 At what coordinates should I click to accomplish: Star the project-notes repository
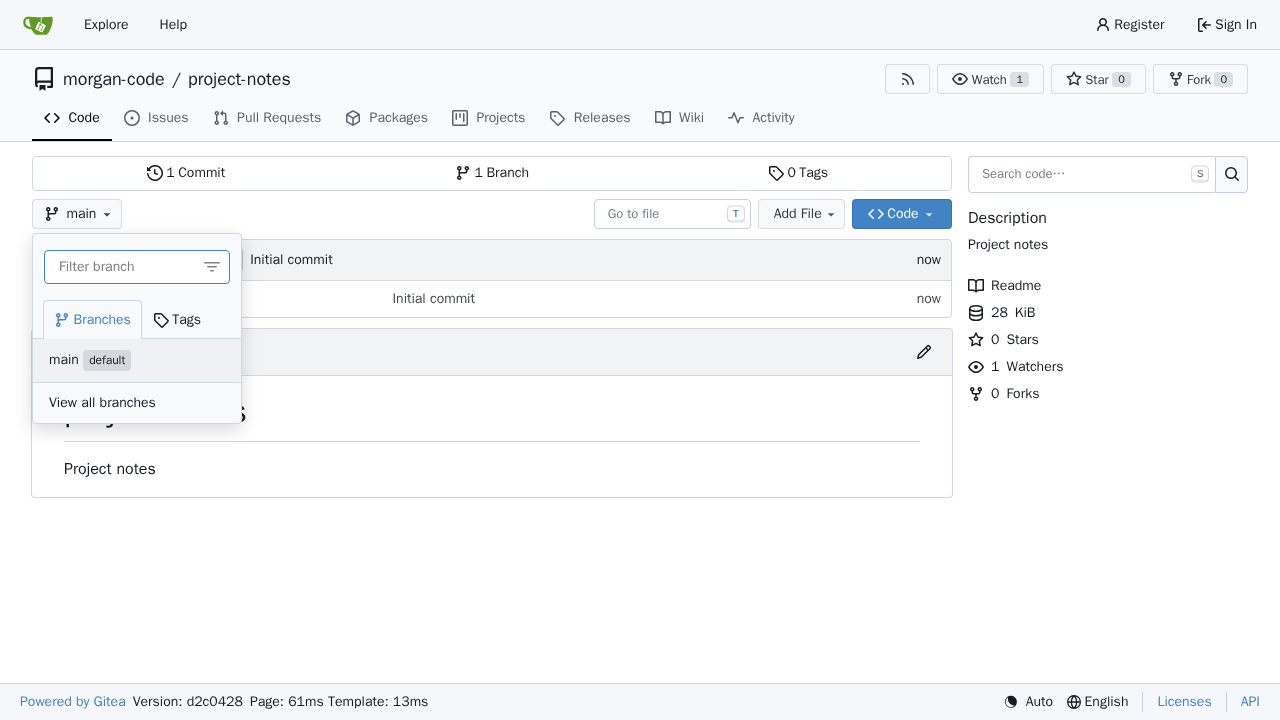coord(1098,79)
